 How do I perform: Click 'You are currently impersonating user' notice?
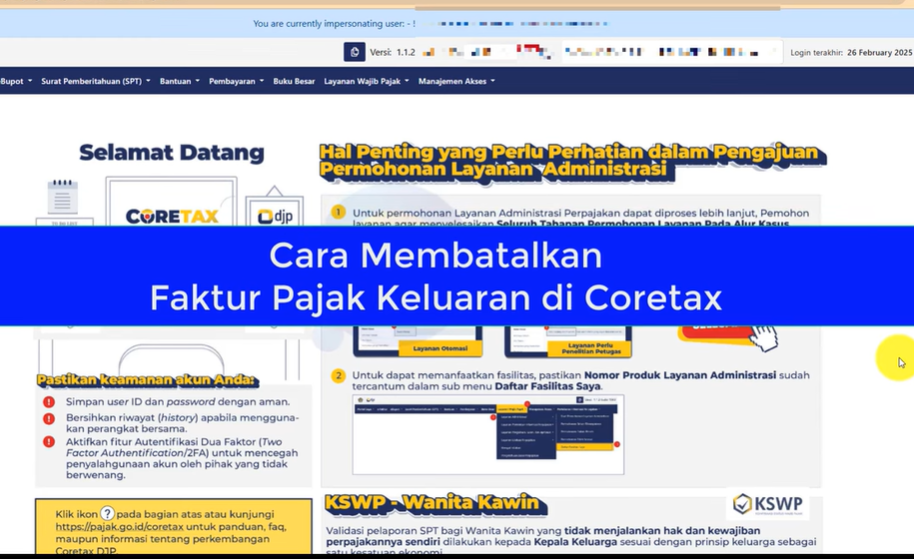point(334,24)
